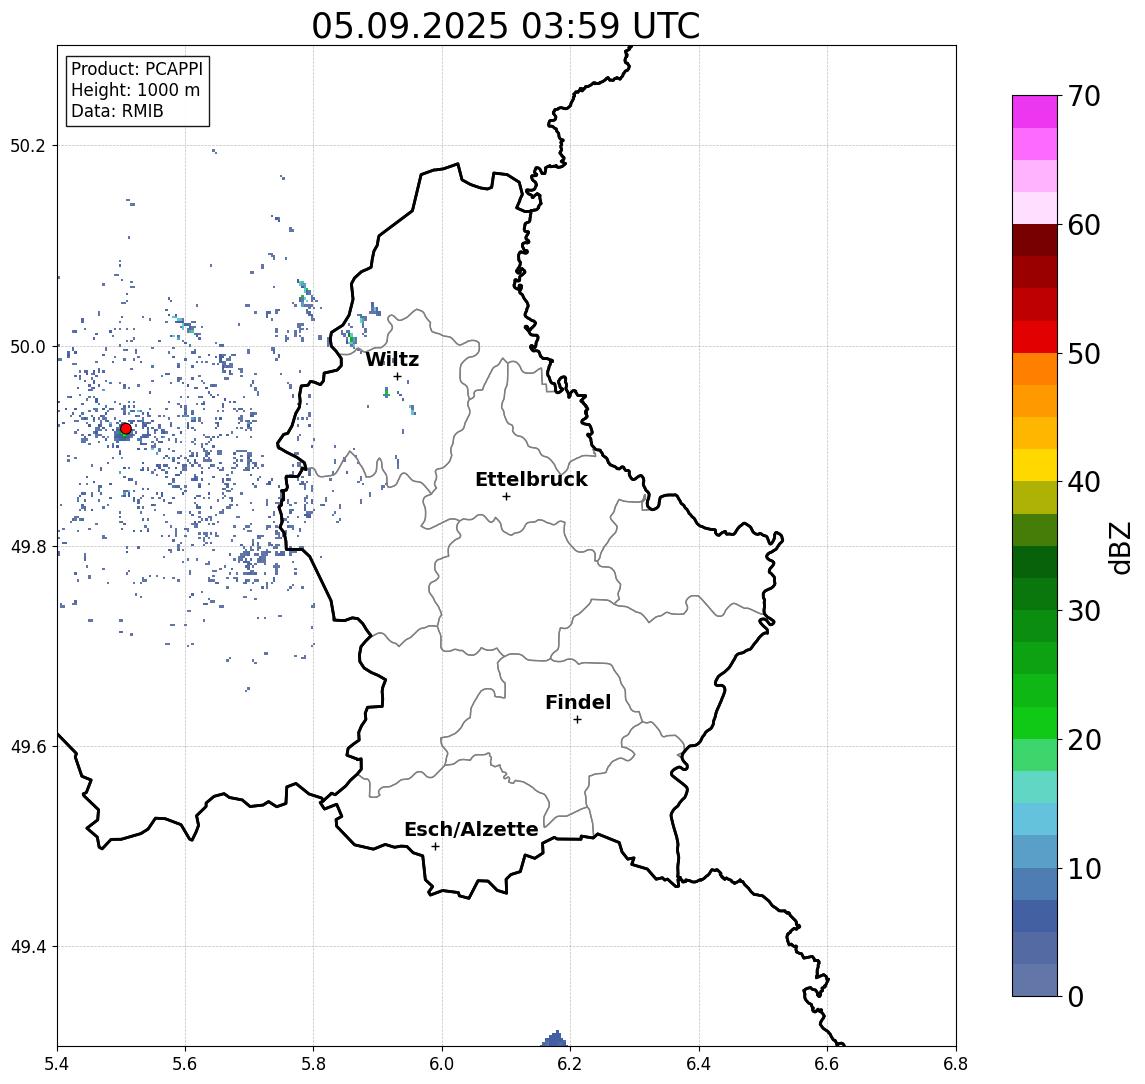Click the latitude axis label 50.0
Viewport: 1145px width, 1084px height.
28,347
